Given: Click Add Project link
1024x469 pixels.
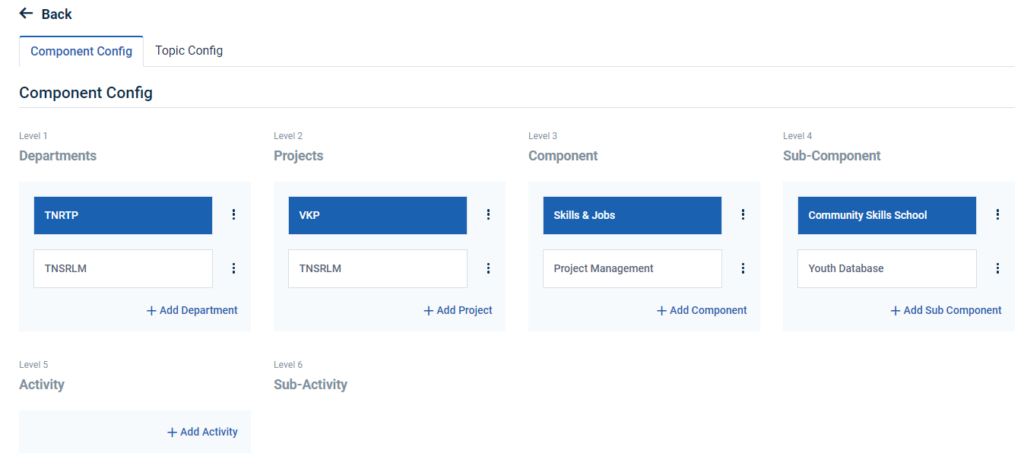Looking at the screenshot, I should click(x=458, y=310).
